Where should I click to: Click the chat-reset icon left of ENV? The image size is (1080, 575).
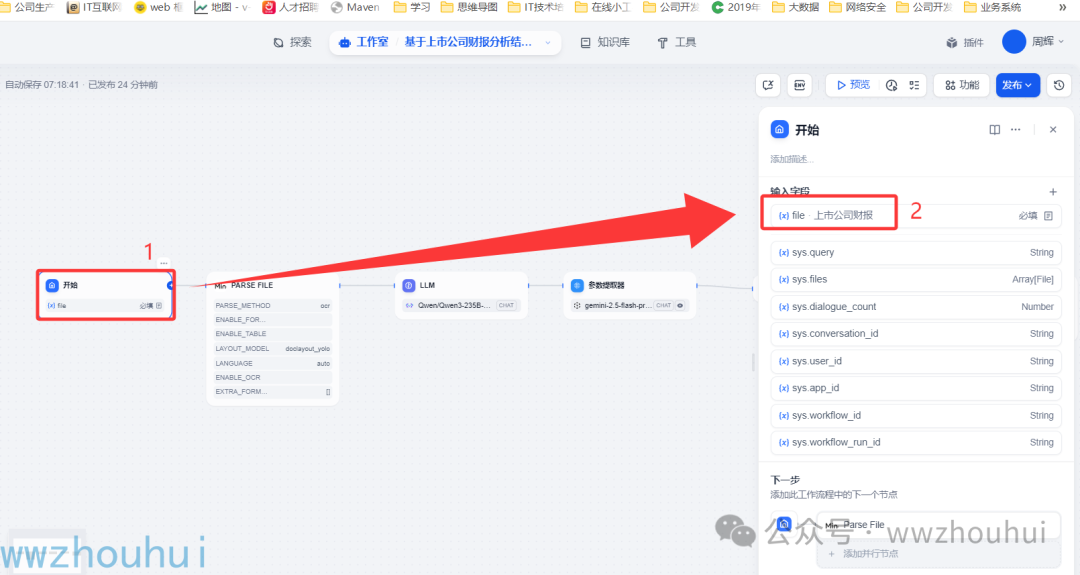pyautogui.click(x=768, y=85)
